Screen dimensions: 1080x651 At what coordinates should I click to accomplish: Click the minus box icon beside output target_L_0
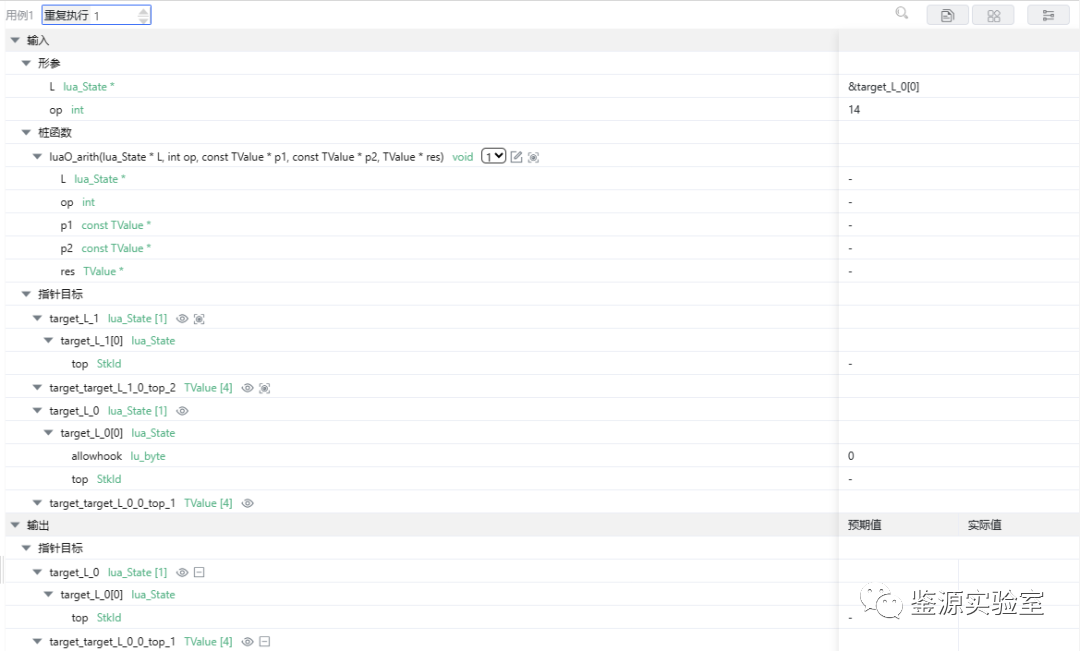199,572
